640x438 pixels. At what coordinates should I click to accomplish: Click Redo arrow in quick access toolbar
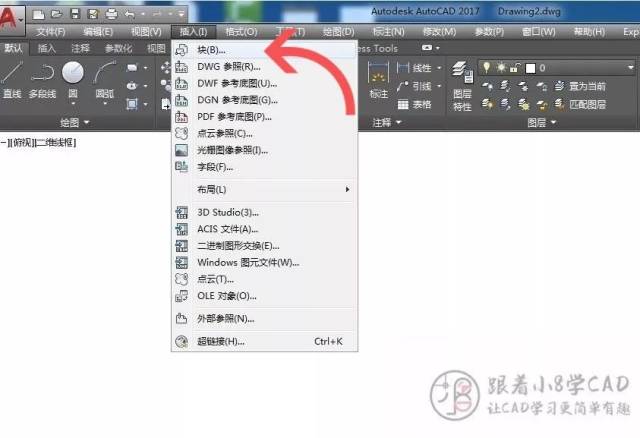click(158, 15)
